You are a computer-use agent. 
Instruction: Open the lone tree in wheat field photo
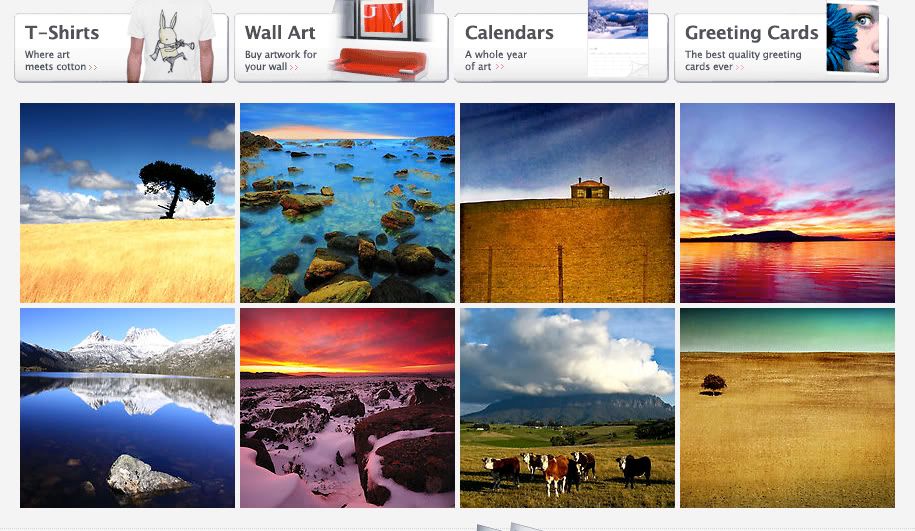coord(127,203)
